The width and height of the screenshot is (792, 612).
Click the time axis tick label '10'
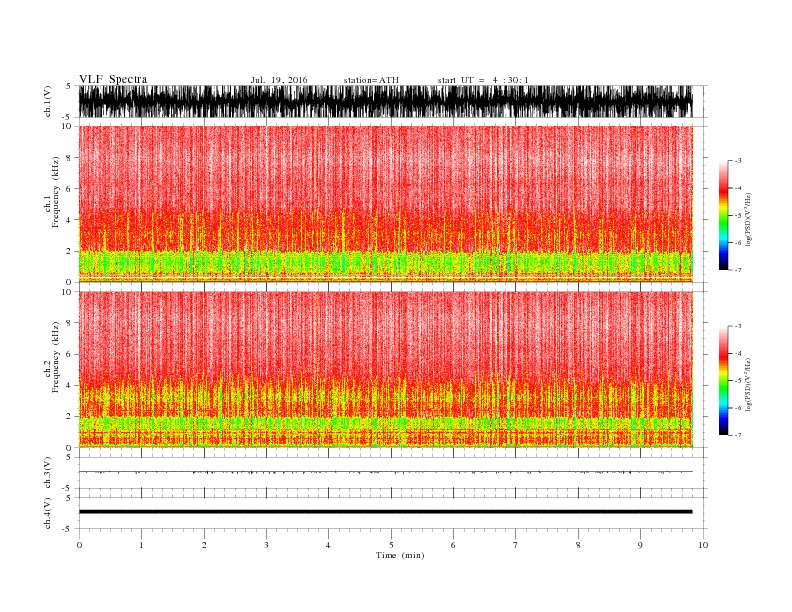click(x=703, y=545)
